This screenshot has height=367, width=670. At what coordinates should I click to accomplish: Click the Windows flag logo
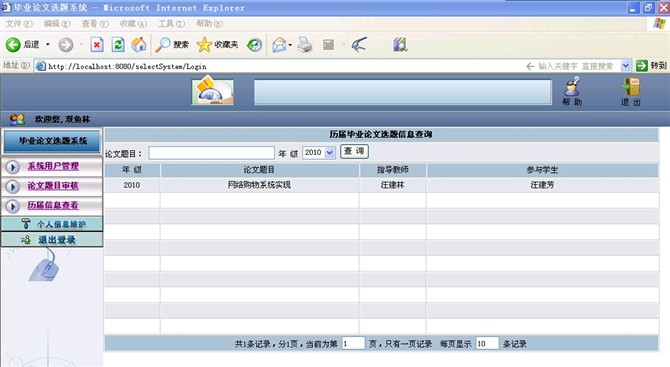[x=659, y=23]
